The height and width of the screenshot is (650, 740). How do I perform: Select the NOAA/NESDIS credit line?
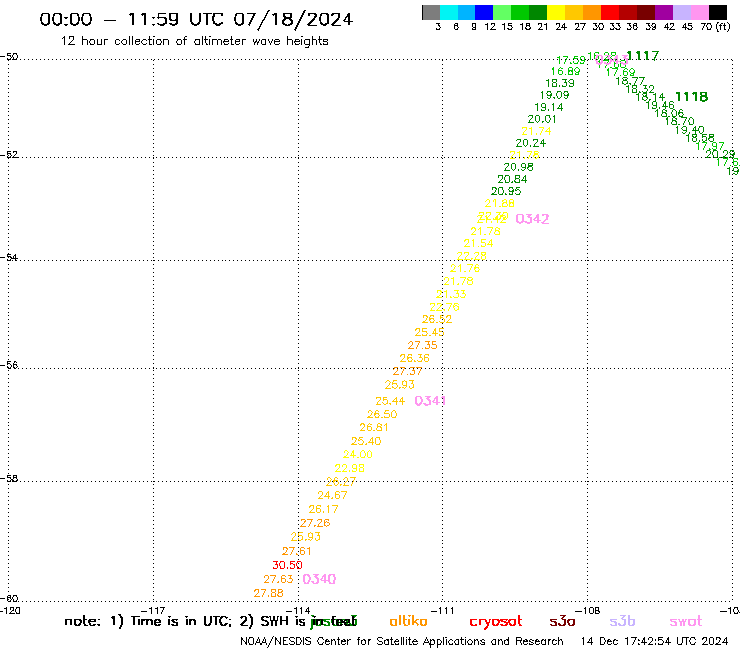402,642
